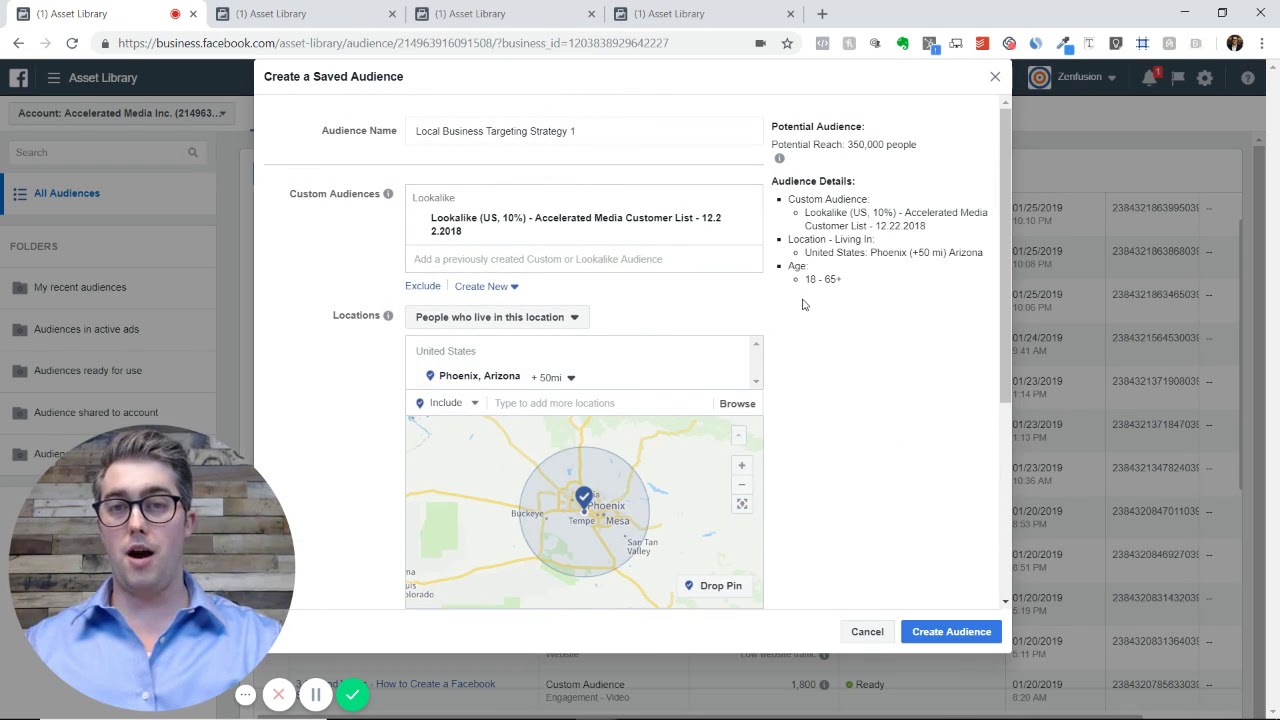The width and height of the screenshot is (1280, 720).
Task: Click 'Type to add more locations' field
Action: tap(598, 403)
